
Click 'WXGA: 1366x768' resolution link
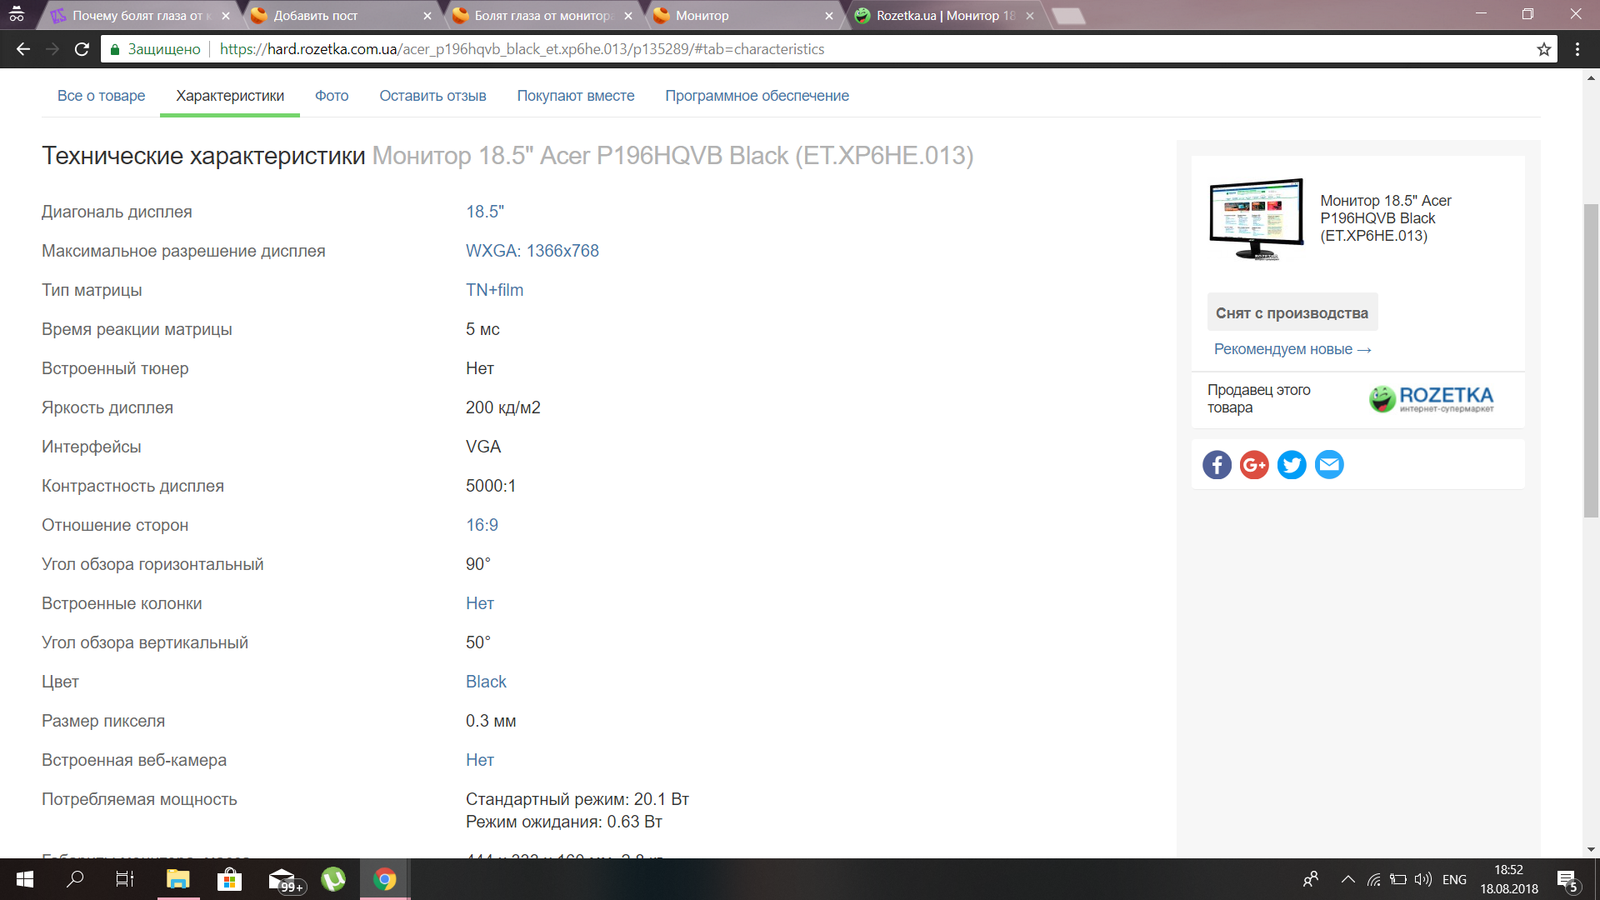tap(532, 251)
